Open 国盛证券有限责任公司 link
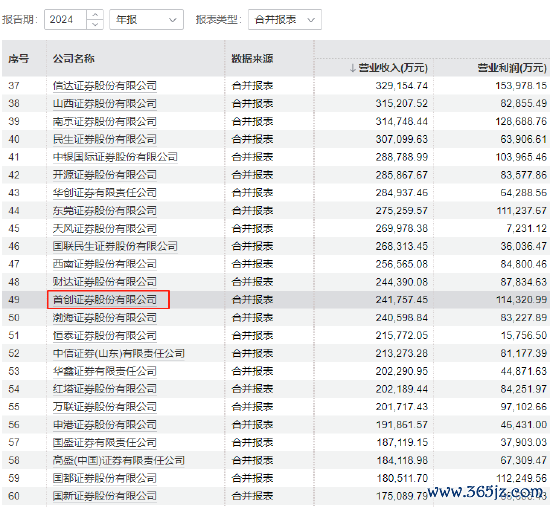This screenshot has width=550, height=507. pyautogui.click(x=105, y=442)
